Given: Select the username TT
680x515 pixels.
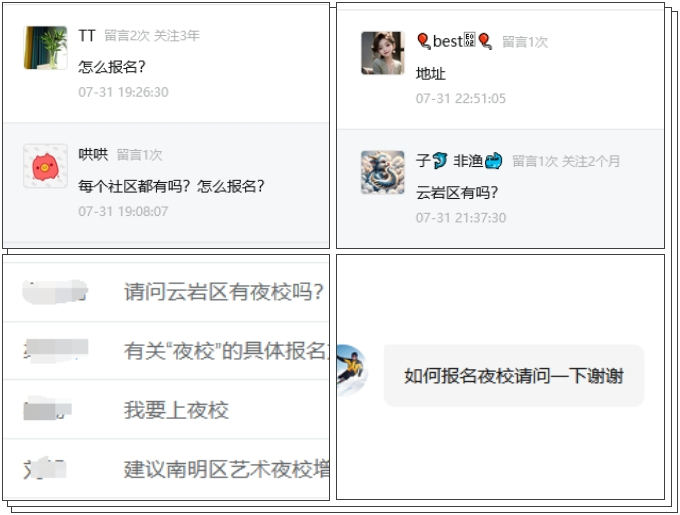Looking at the screenshot, I should pyautogui.click(x=87, y=36).
